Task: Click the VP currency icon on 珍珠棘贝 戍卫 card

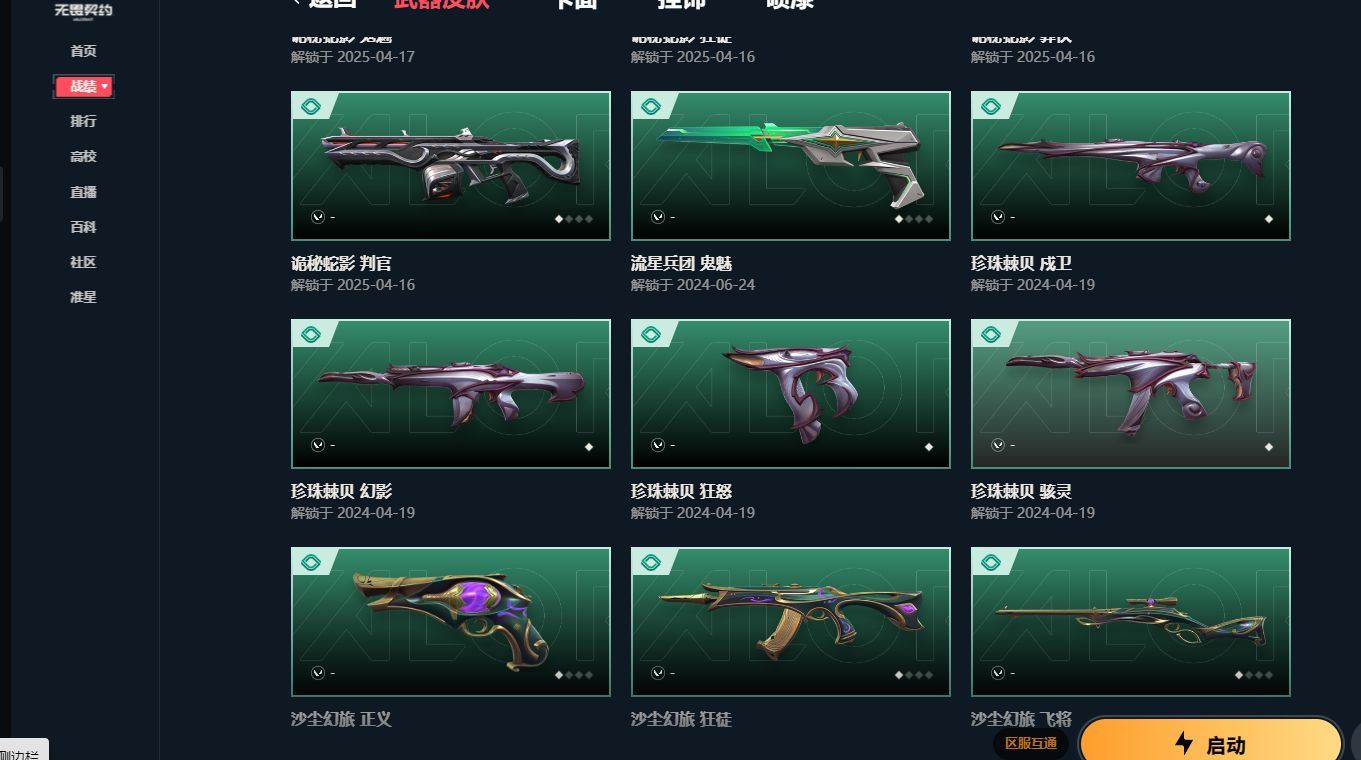Action: click(998, 217)
